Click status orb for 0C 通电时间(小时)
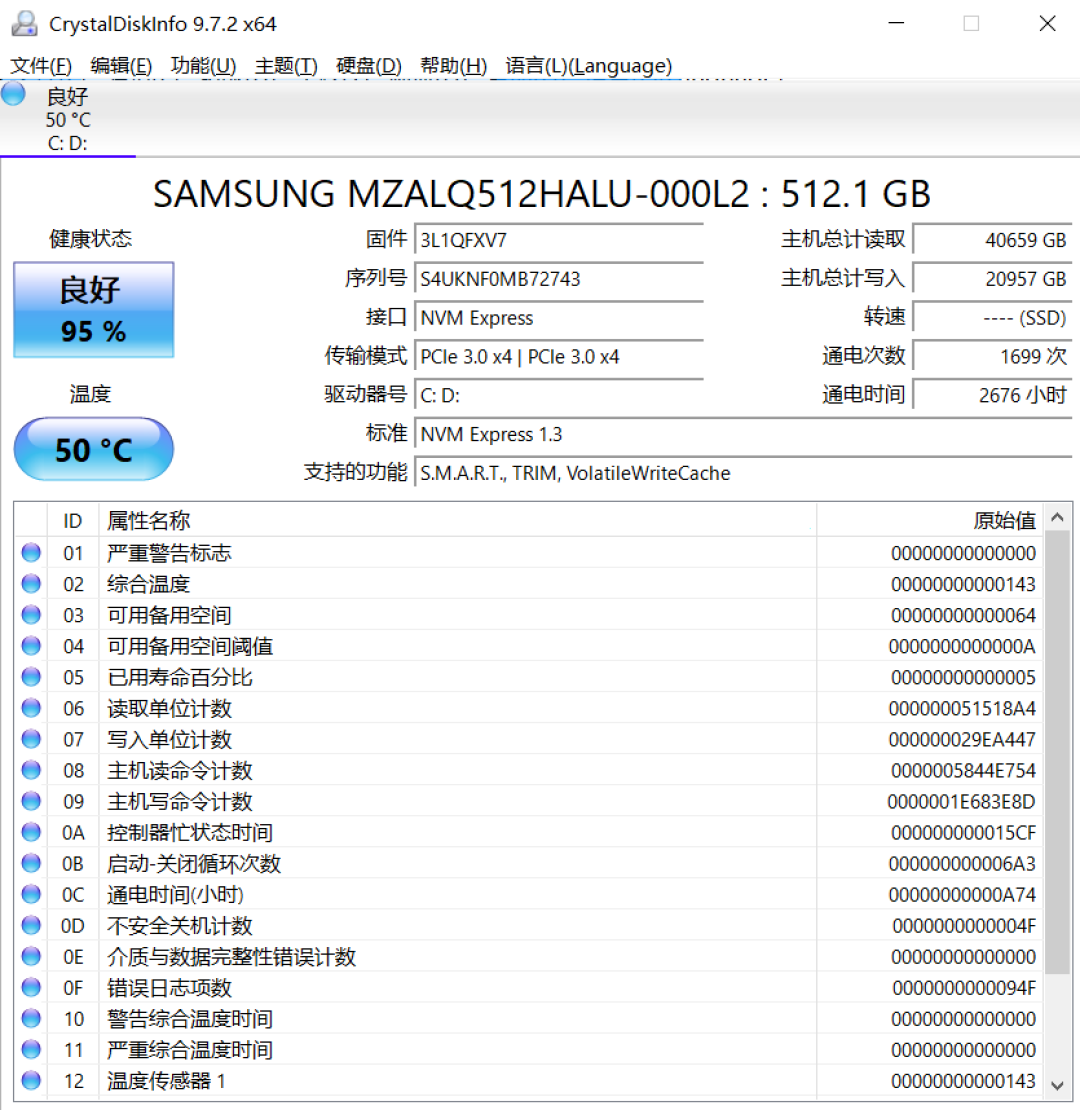This screenshot has height=1110, width=1080. coord(31,894)
